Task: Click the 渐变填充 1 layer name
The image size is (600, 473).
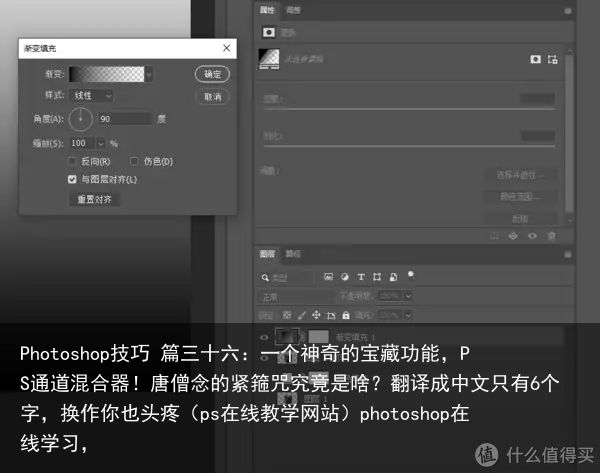Action: [355, 337]
